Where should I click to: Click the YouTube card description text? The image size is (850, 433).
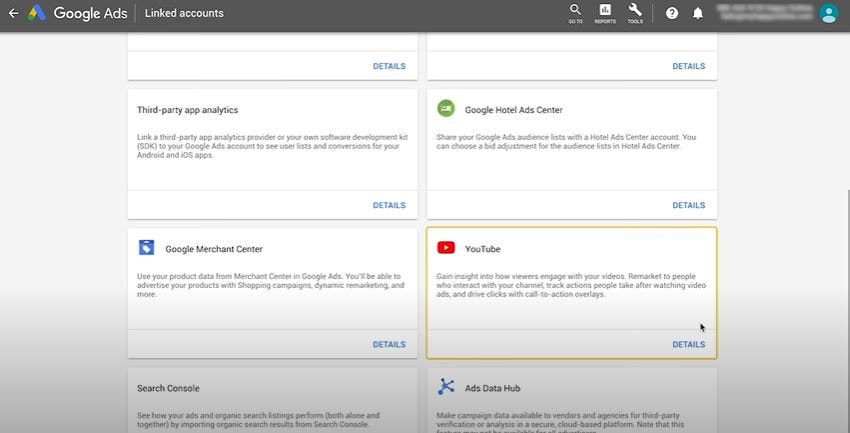tap(571, 286)
